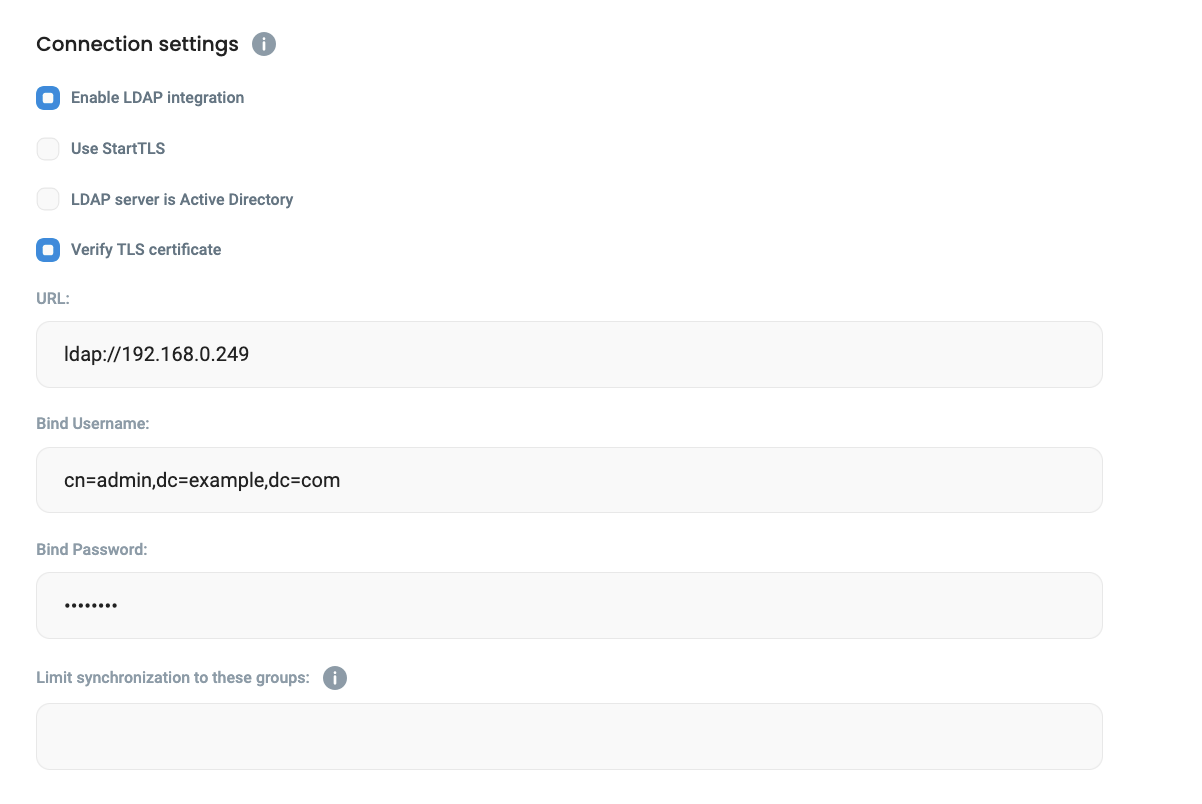This screenshot has height=804, width=1202.
Task: Focus the URL field containing ldap://192.168.0.249
Action: pos(568,354)
